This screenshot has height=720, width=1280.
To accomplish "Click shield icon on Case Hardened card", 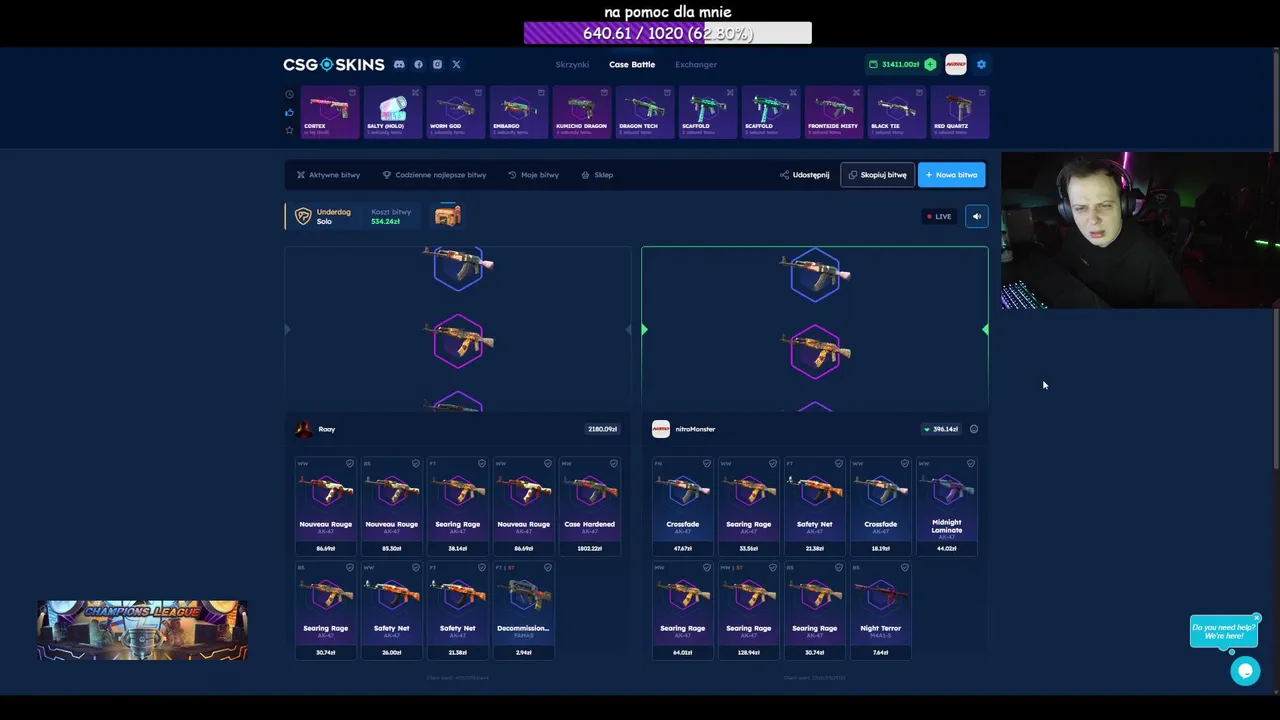I will click(x=613, y=464).
